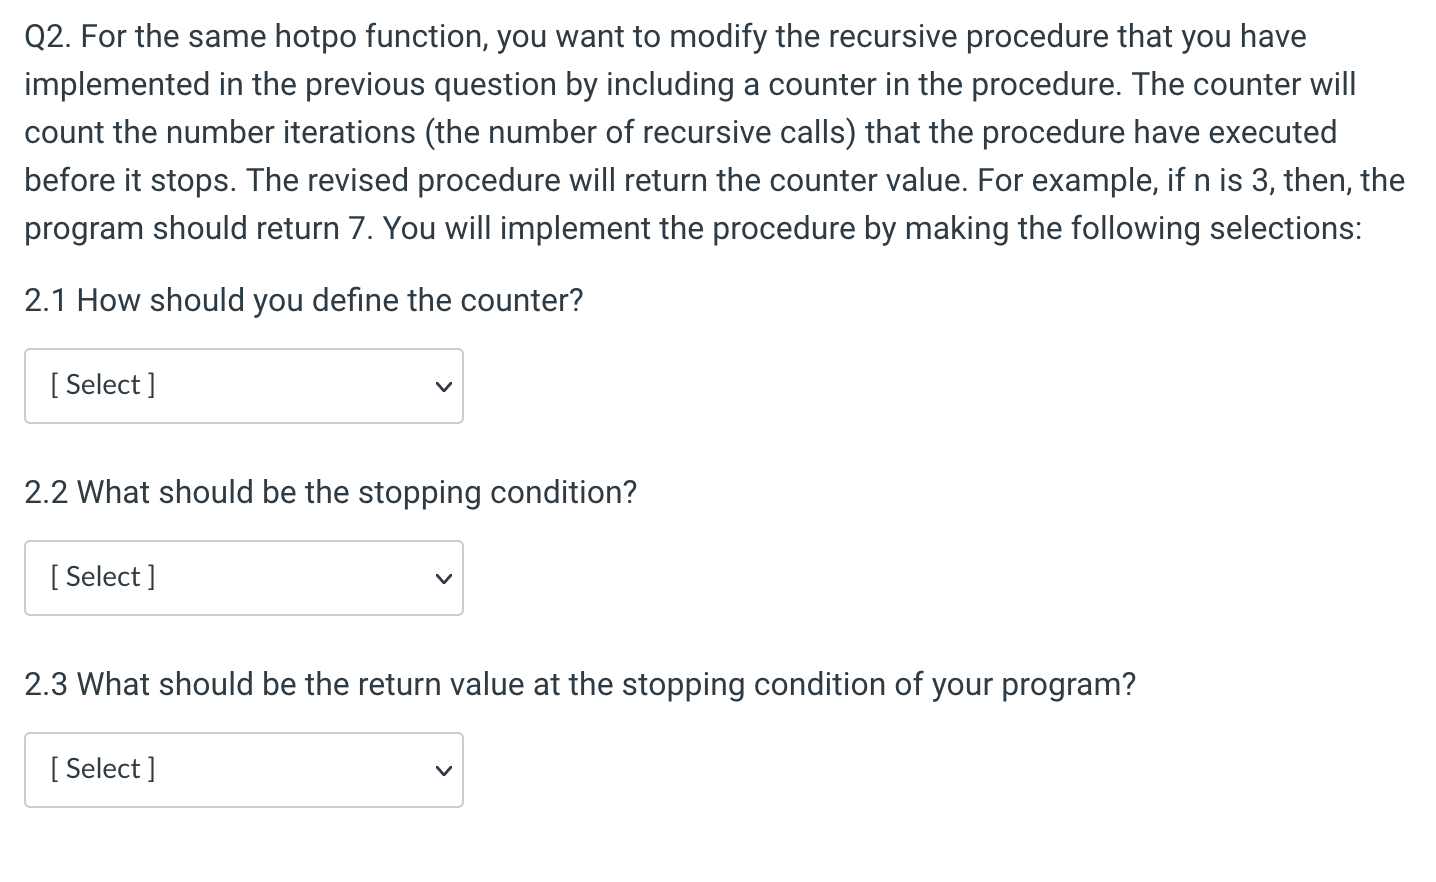
Task: Click the '2.2' question number
Action: click(x=46, y=492)
